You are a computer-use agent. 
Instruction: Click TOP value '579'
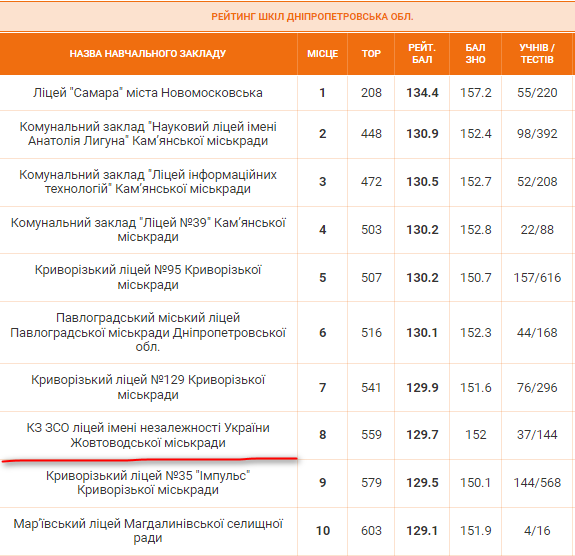tap(371, 483)
